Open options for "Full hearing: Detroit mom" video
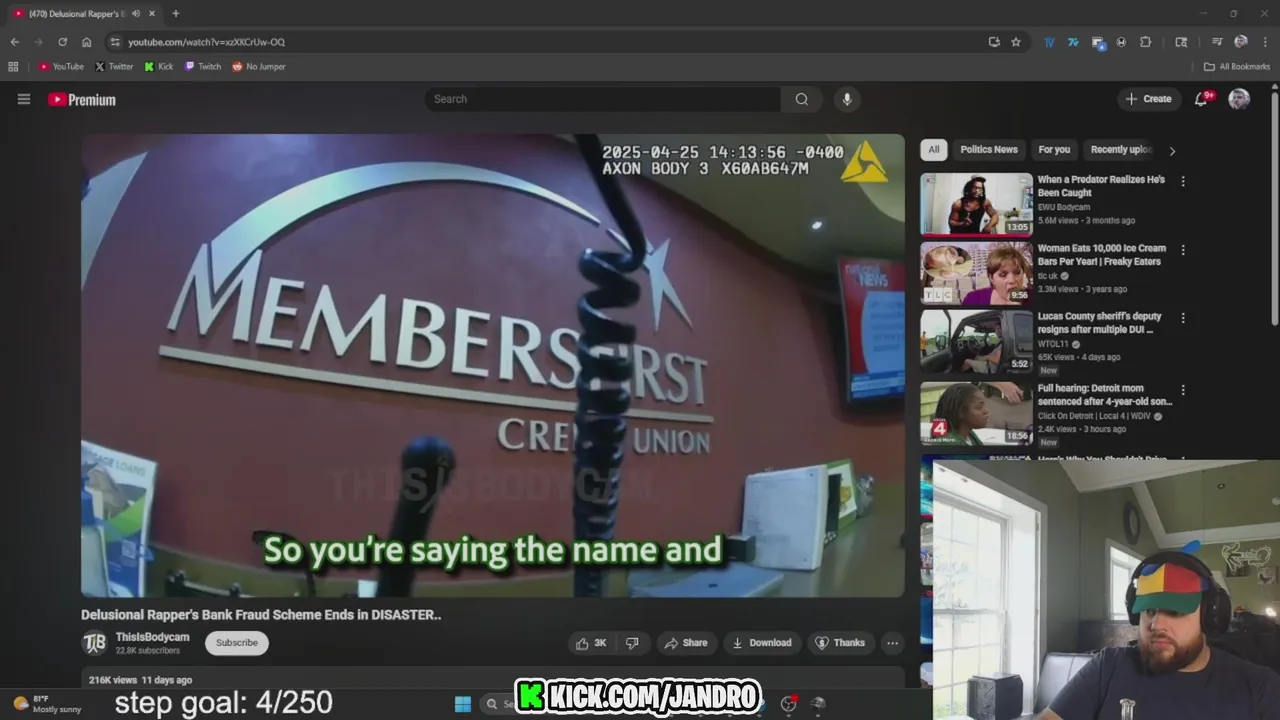Image resolution: width=1280 pixels, height=720 pixels. tap(1183, 391)
